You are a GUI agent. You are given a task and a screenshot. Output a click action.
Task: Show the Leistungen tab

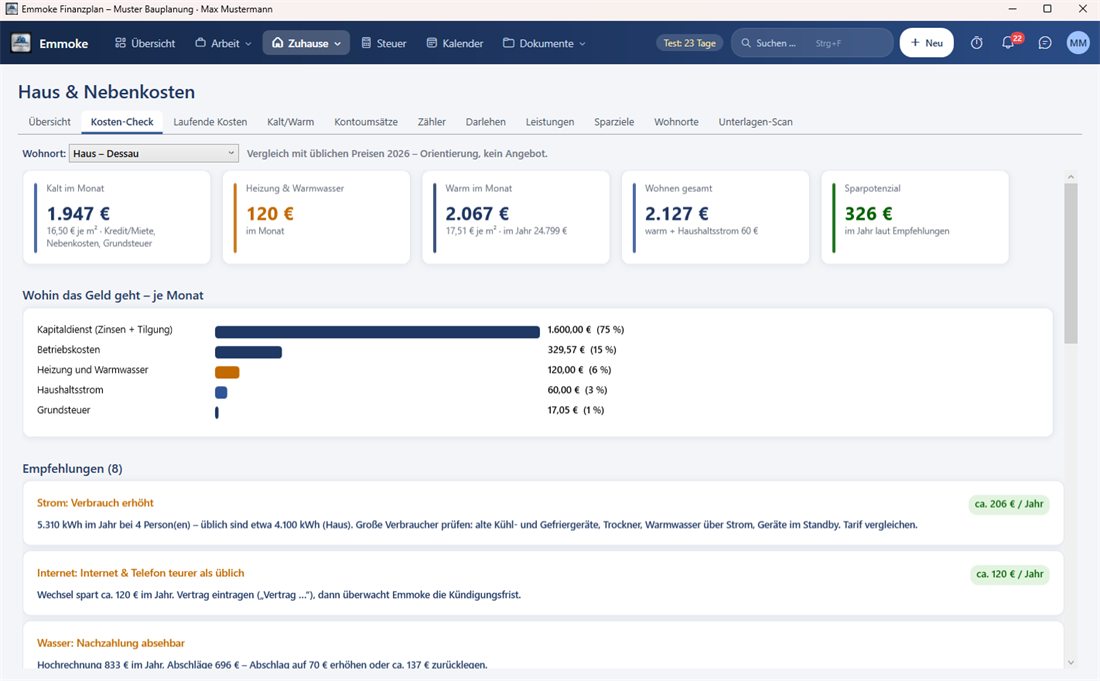click(x=550, y=121)
